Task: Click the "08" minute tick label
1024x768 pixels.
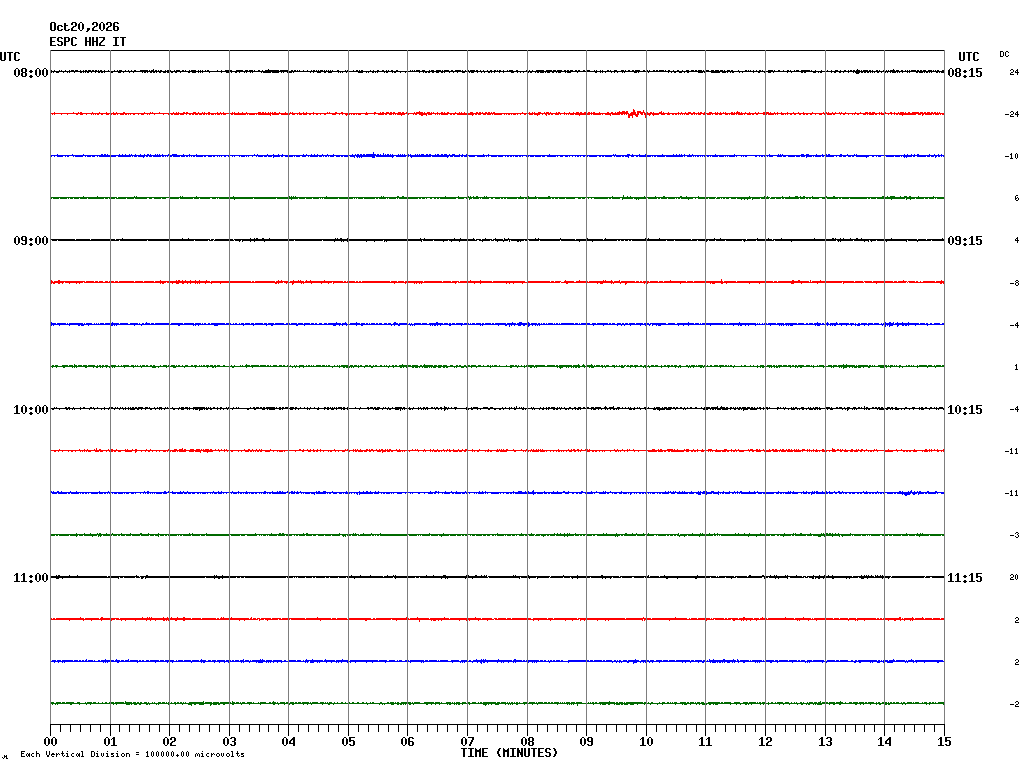Action: point(527,742)
